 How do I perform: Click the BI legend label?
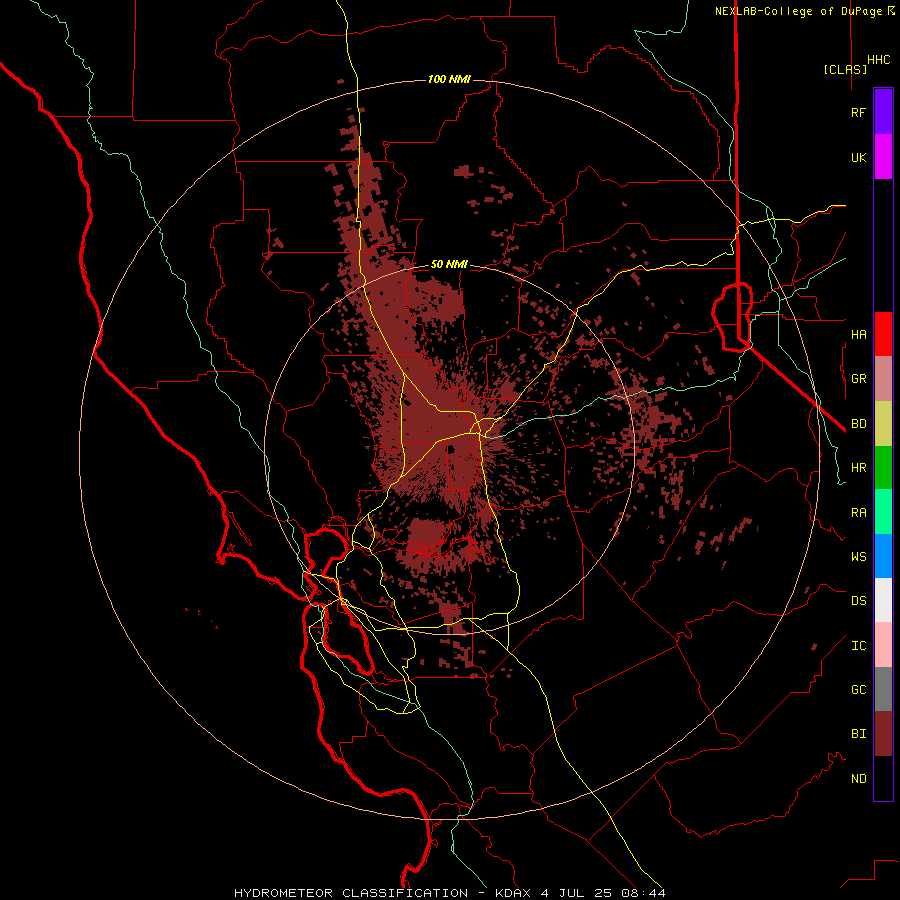pos(859,734)
